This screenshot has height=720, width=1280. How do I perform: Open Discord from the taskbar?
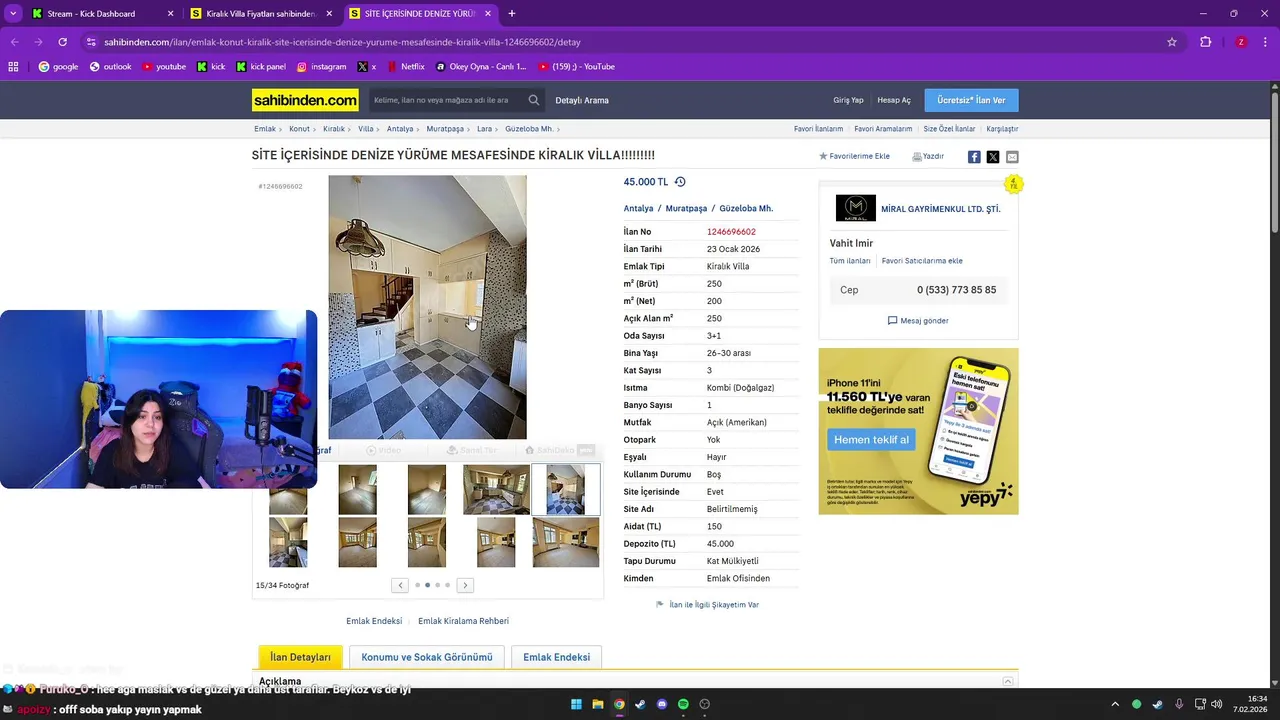click(x=662, y=704)
